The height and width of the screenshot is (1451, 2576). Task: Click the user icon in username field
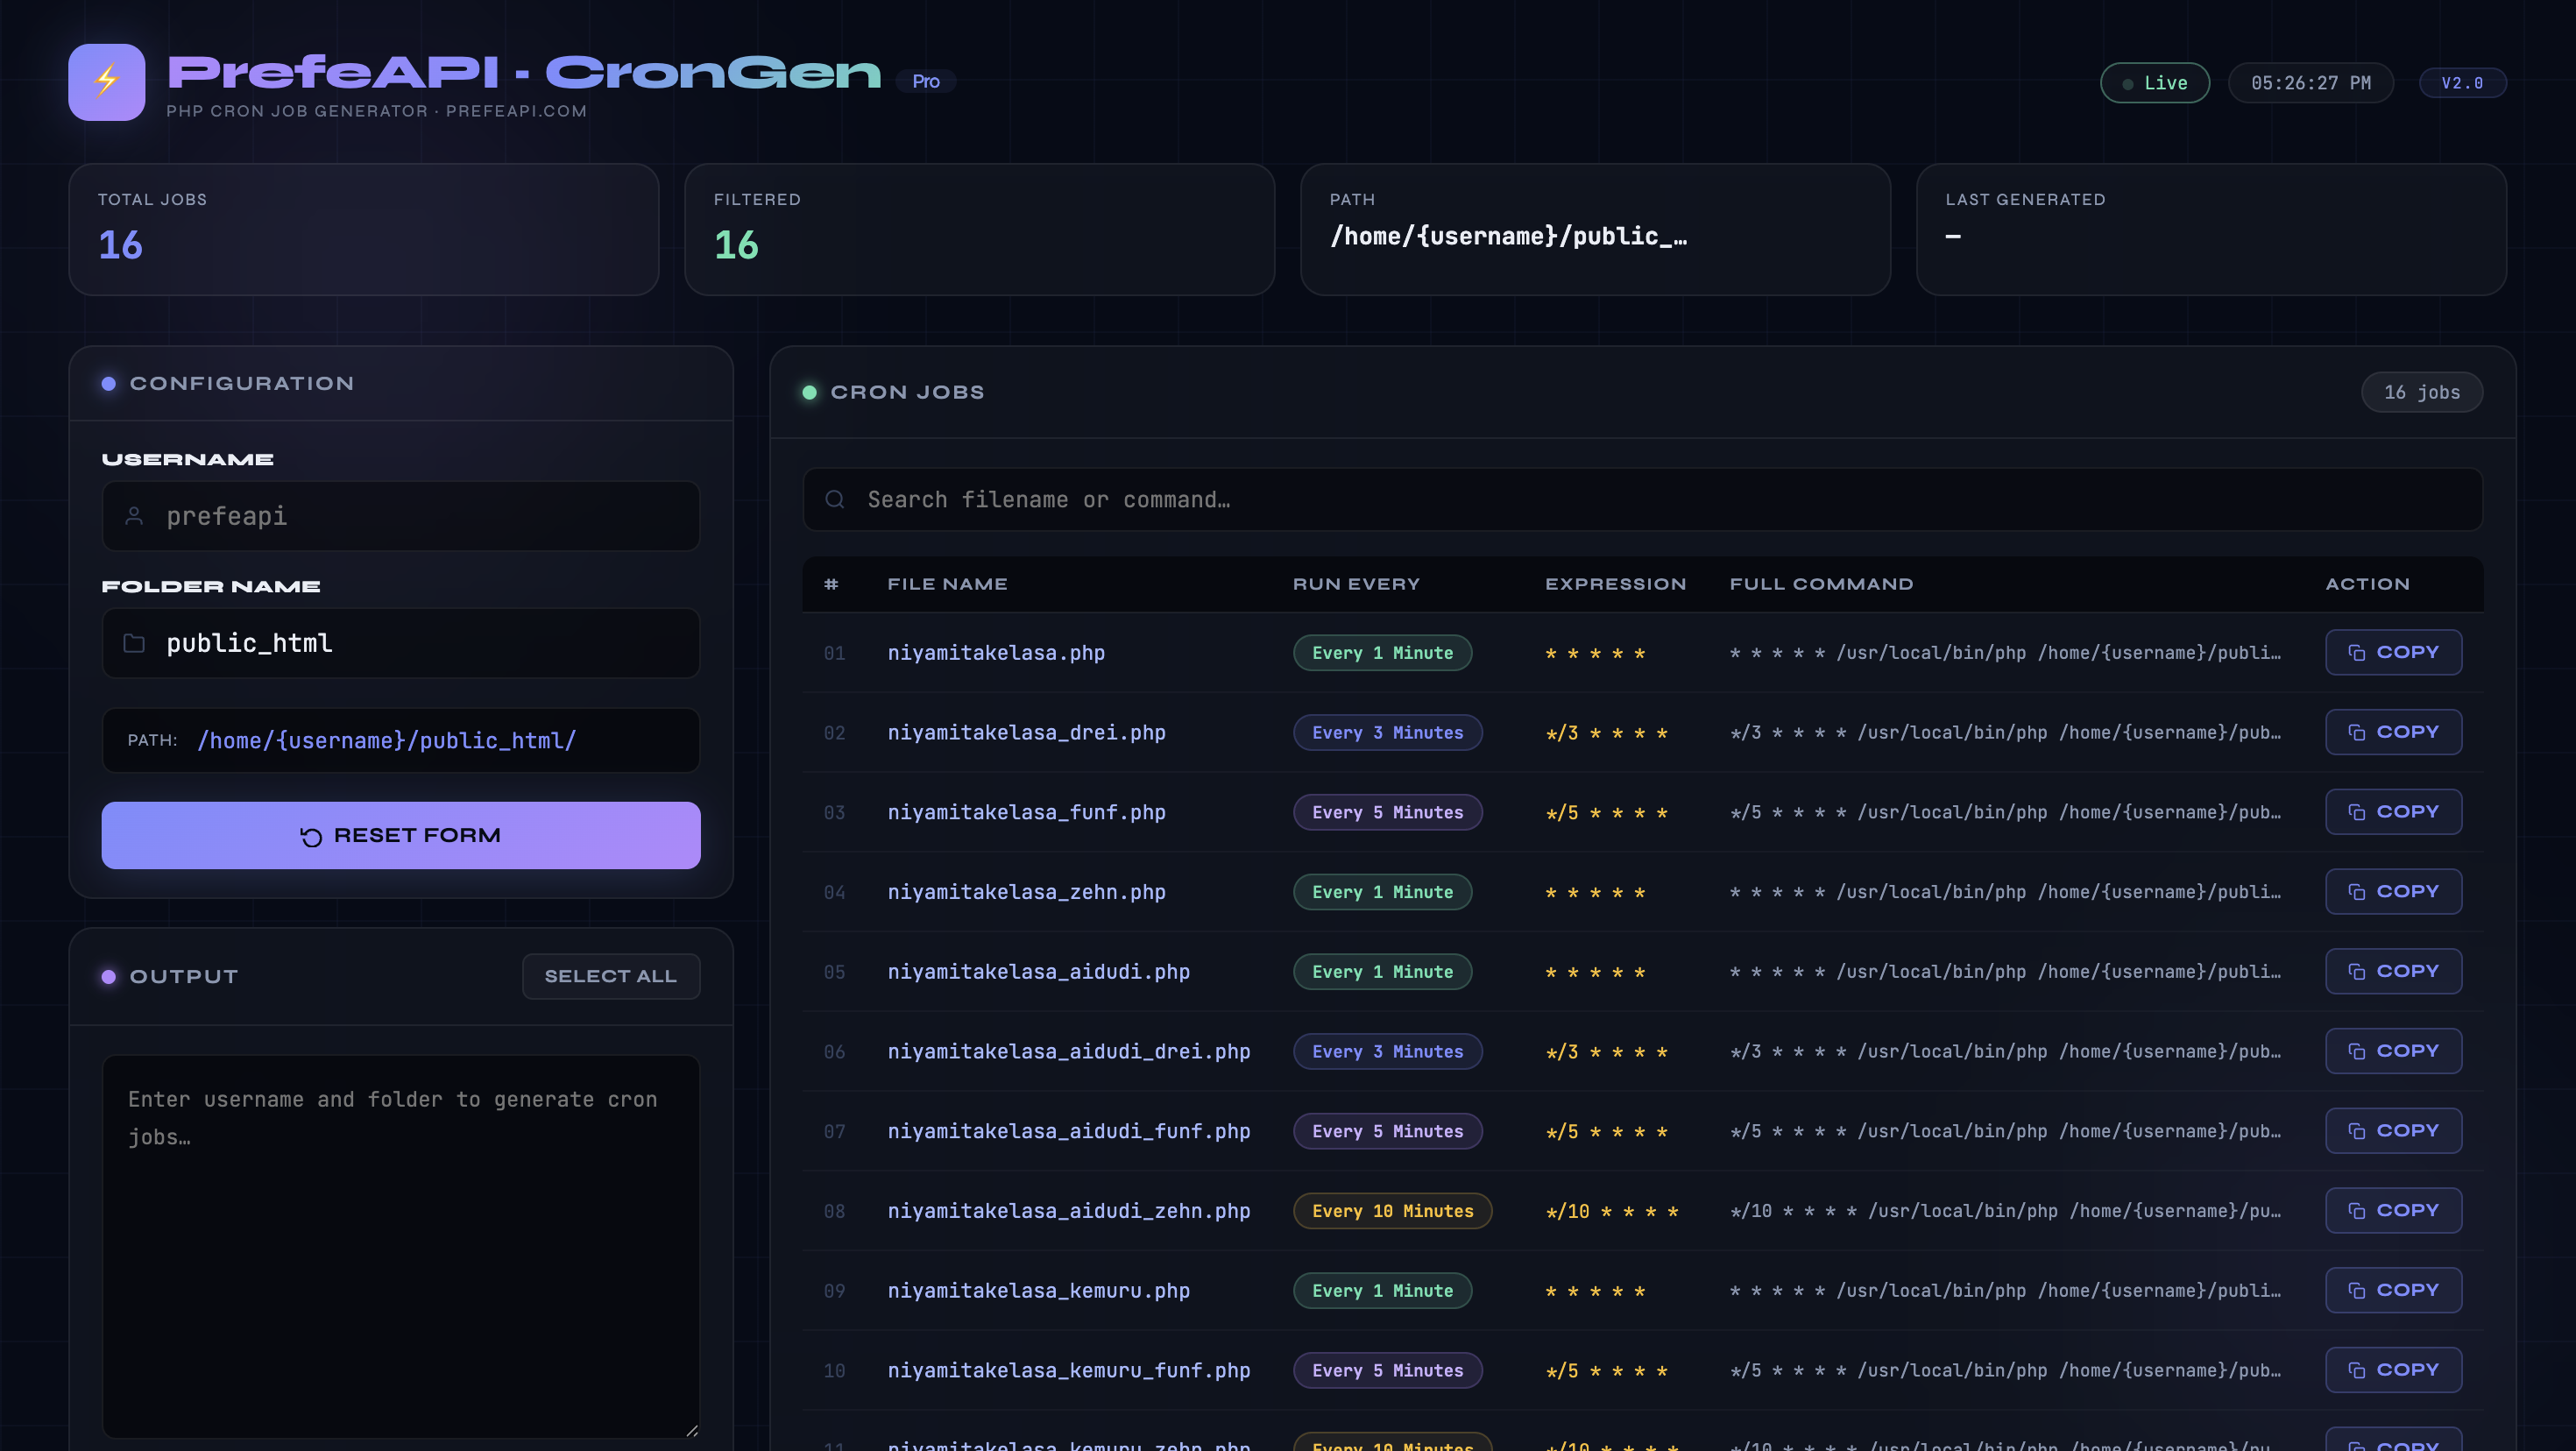(134, 516)
